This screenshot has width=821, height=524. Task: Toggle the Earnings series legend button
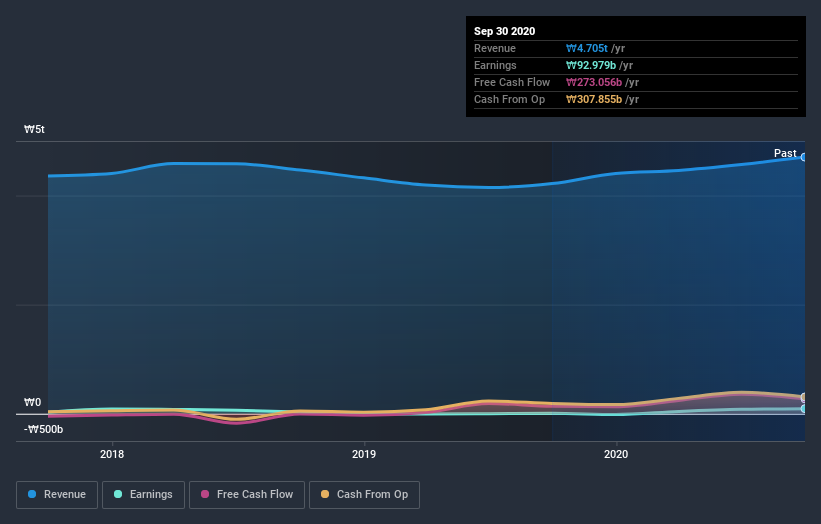point(143,495)
